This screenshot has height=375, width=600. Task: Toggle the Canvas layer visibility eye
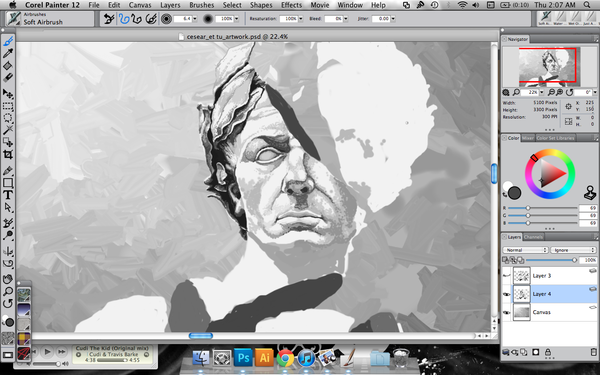click(507, 312)
